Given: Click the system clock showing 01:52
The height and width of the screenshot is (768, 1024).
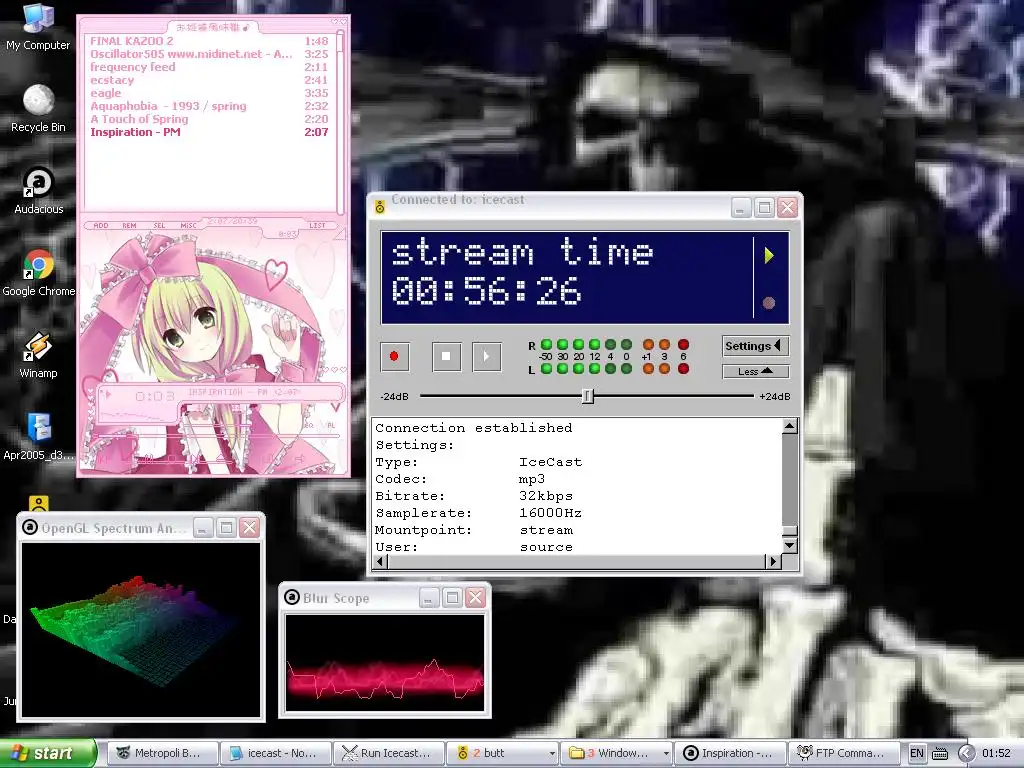Looking at the screenshot, I should 996,753.
